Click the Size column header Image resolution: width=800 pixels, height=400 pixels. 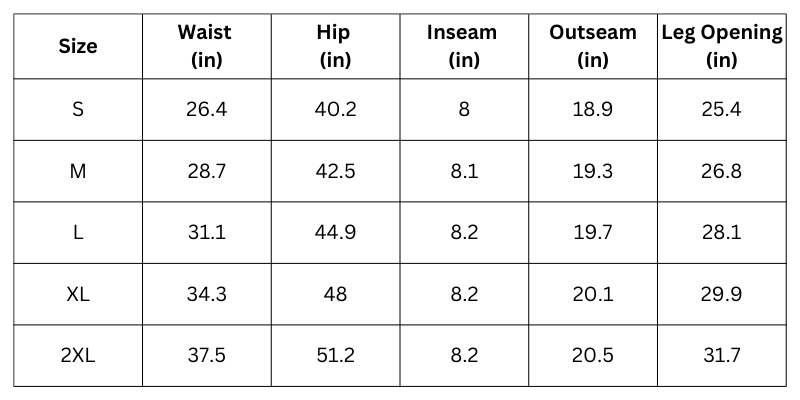78,46
